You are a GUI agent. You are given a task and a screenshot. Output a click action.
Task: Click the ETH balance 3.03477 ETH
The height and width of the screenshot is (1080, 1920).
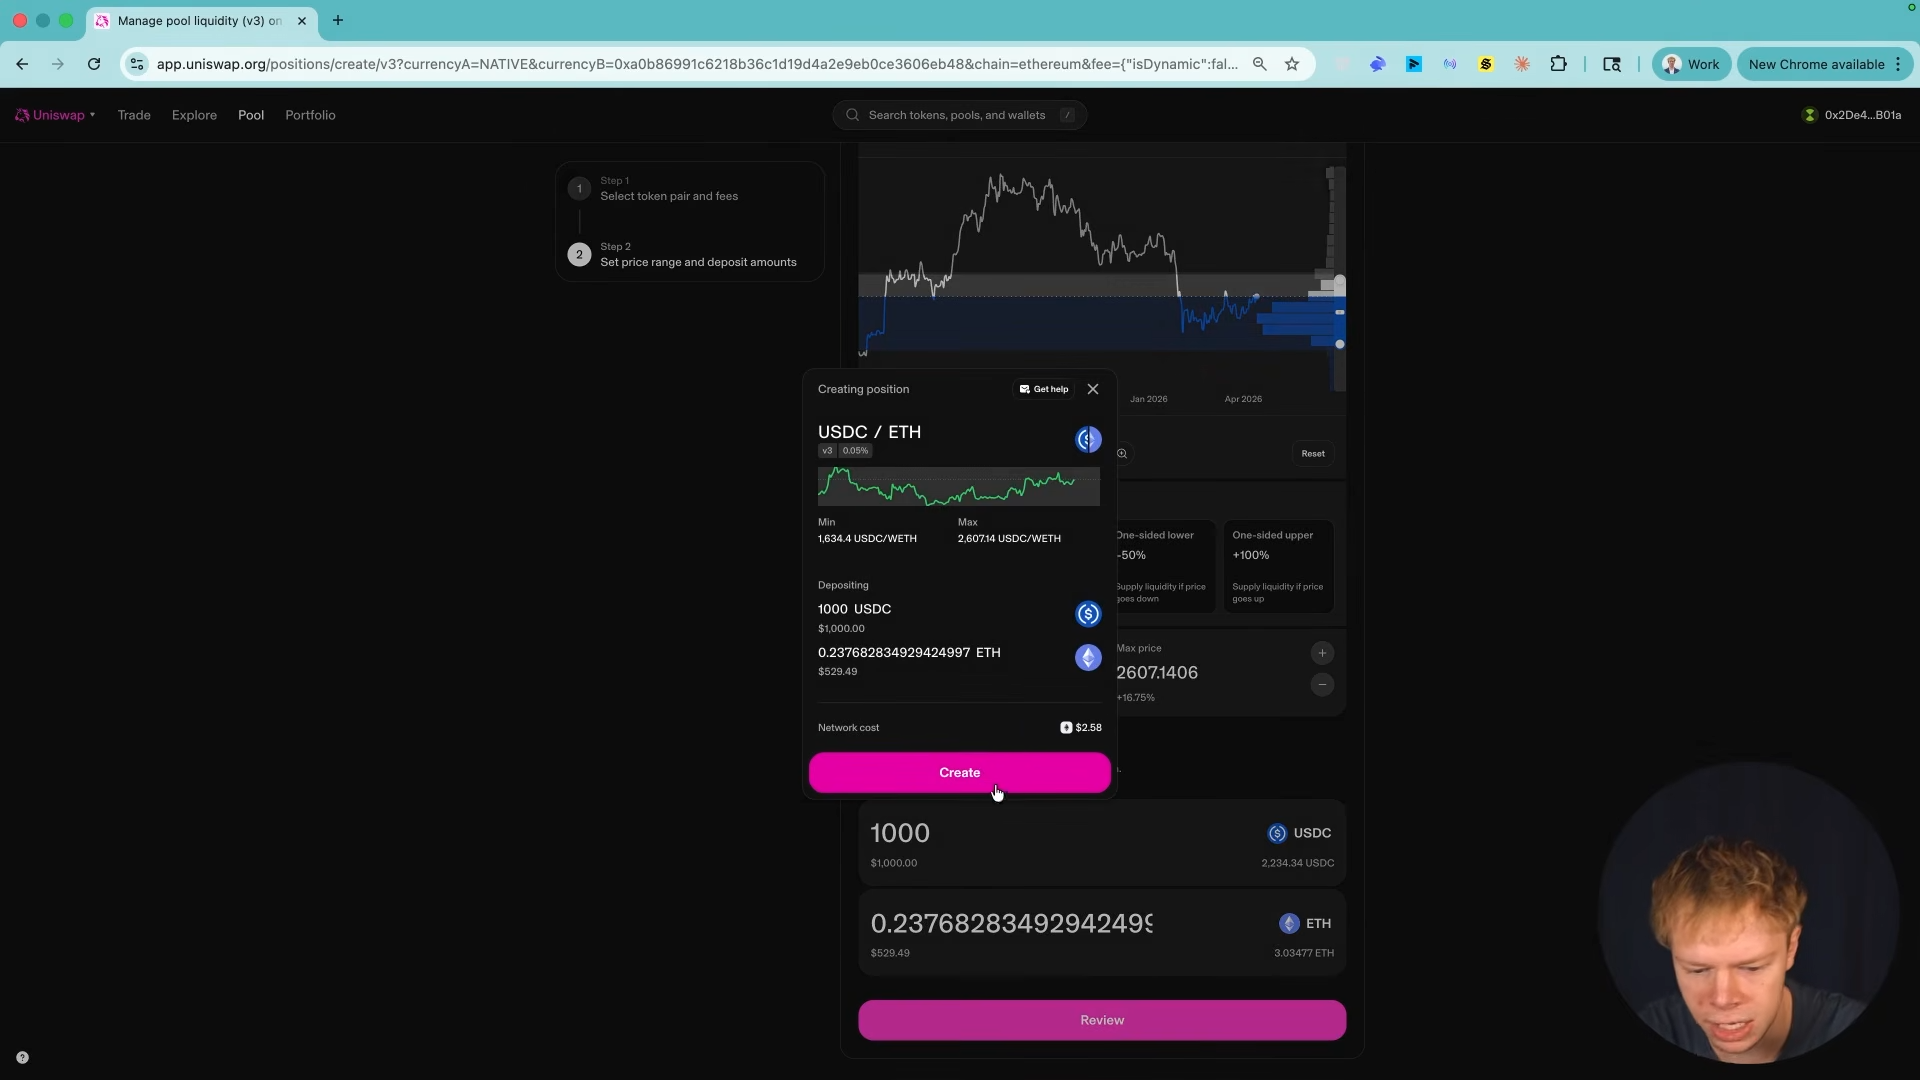(x=1304, y=953)
